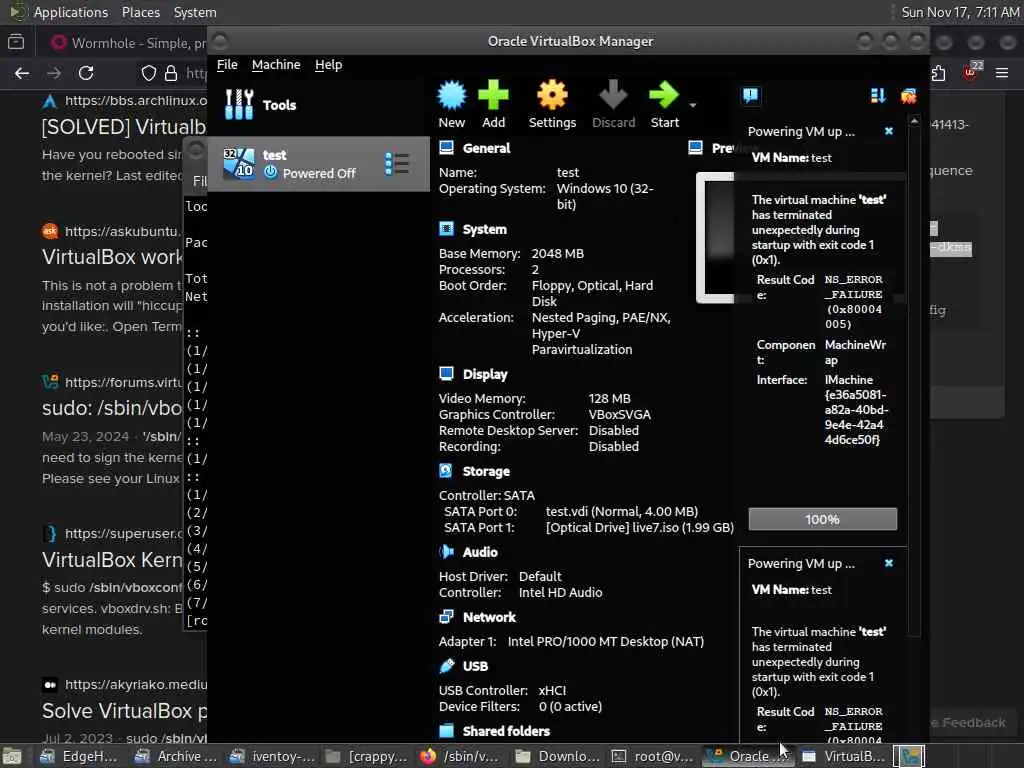This screenshot has width=1024, height=768.
Task: Click the 100% progress bar
Action: point(822,519)
